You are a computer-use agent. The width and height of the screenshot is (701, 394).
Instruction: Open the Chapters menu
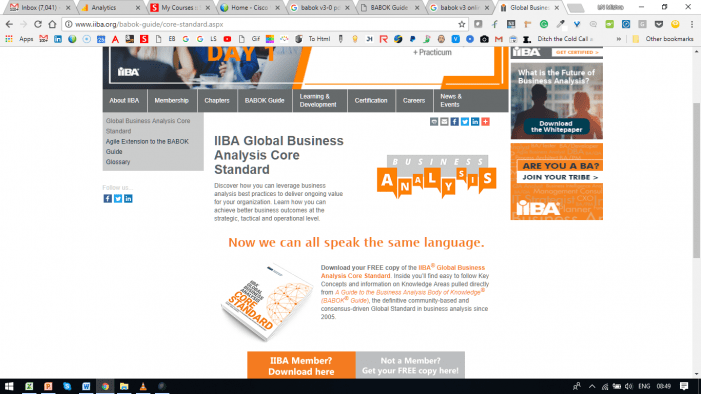click(x=217, y=101)
